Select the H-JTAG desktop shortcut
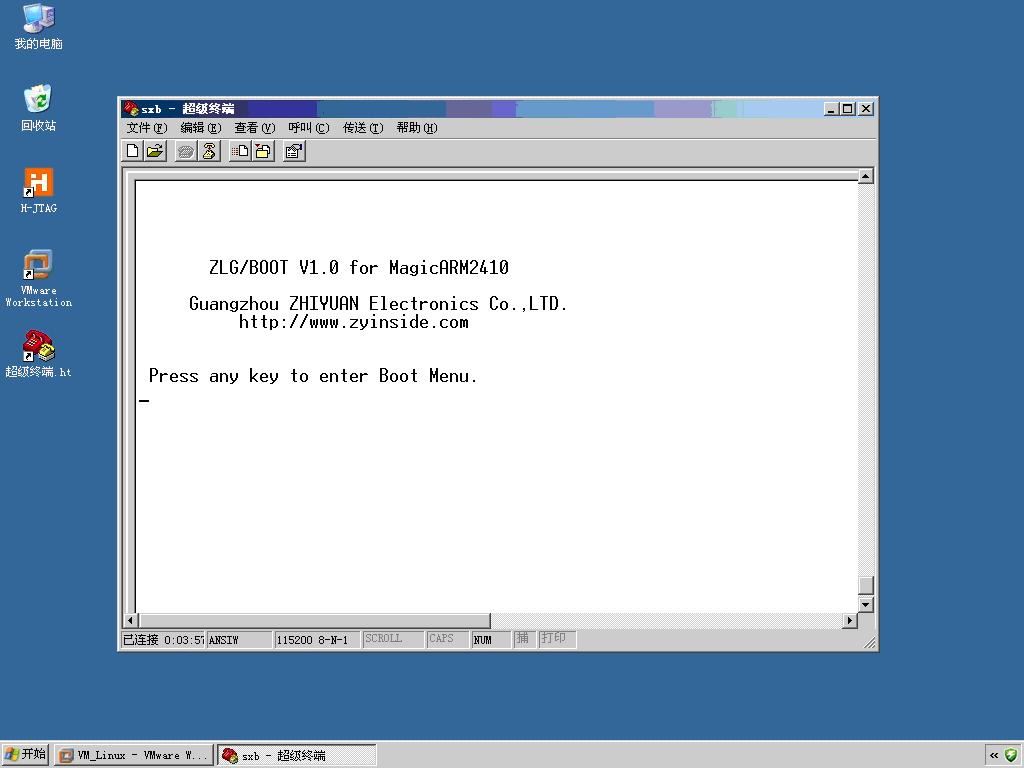This screenshot has width=1024, height=768. [x=39, y=191]
